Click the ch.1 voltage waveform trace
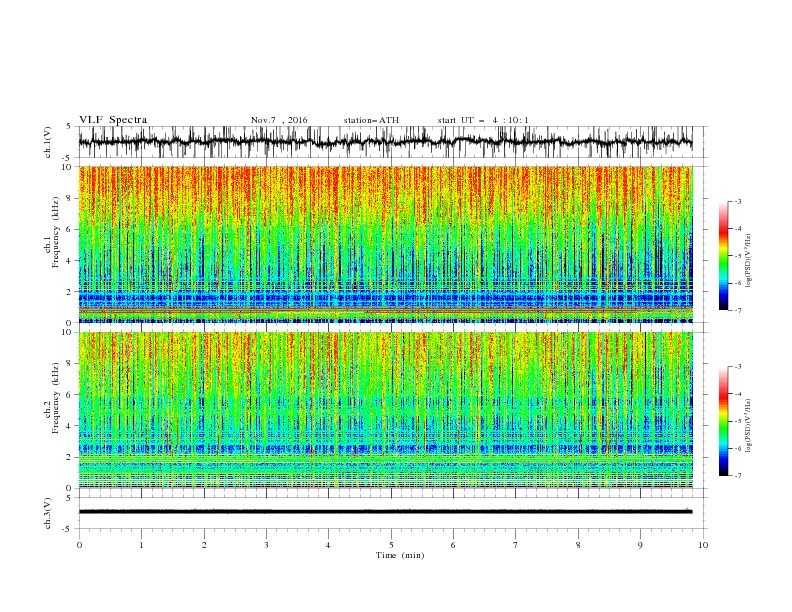792x612 pixels. [x=385, y=142]
